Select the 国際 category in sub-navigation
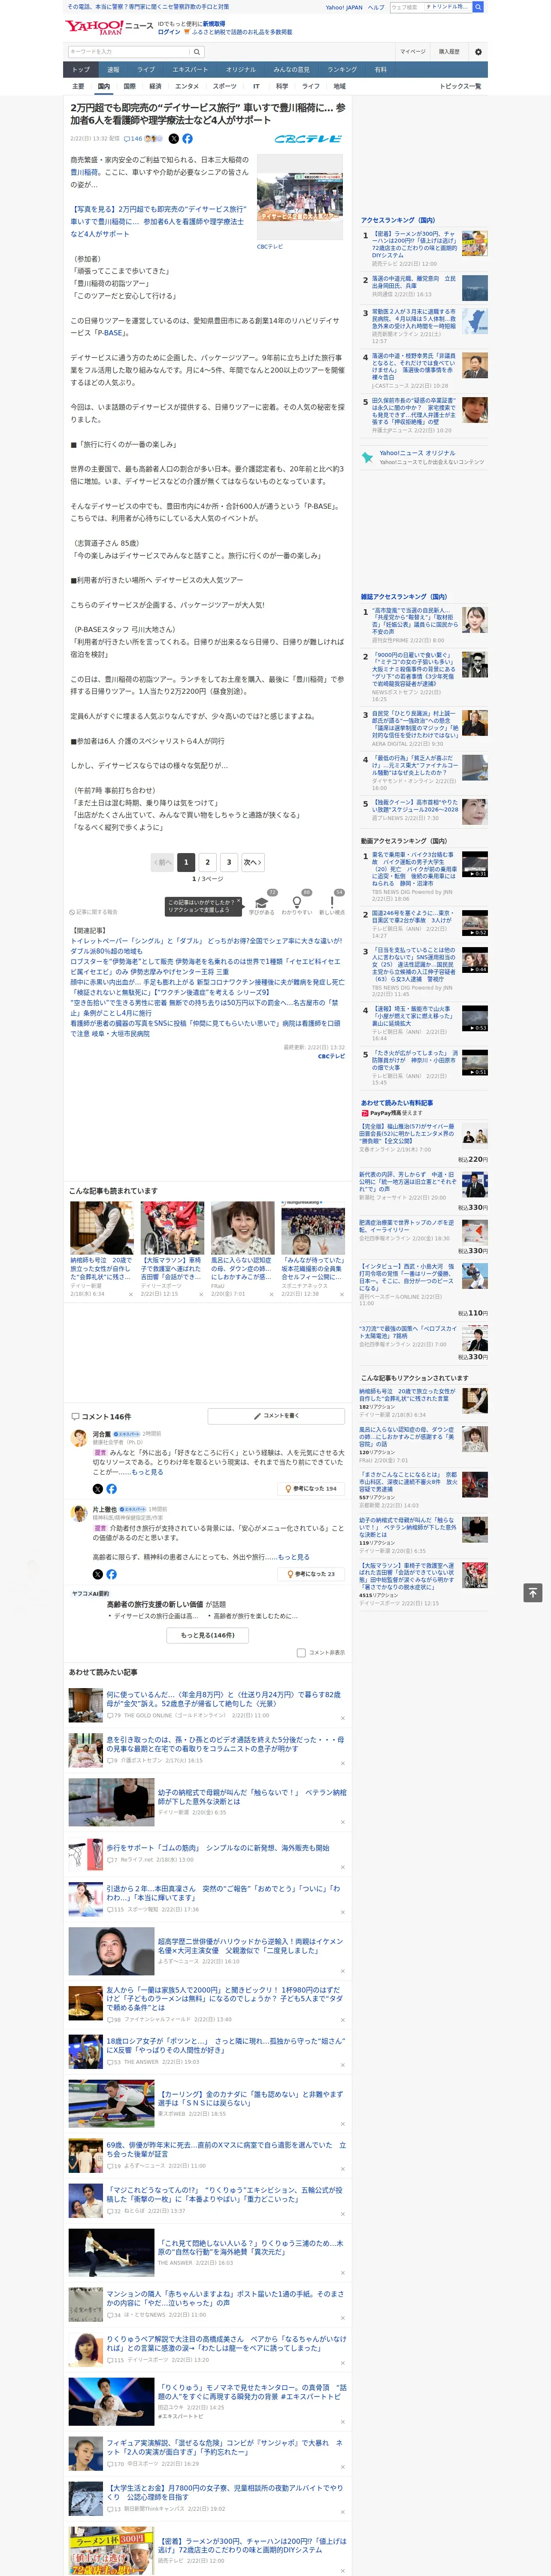 click(x=129, y=86)
